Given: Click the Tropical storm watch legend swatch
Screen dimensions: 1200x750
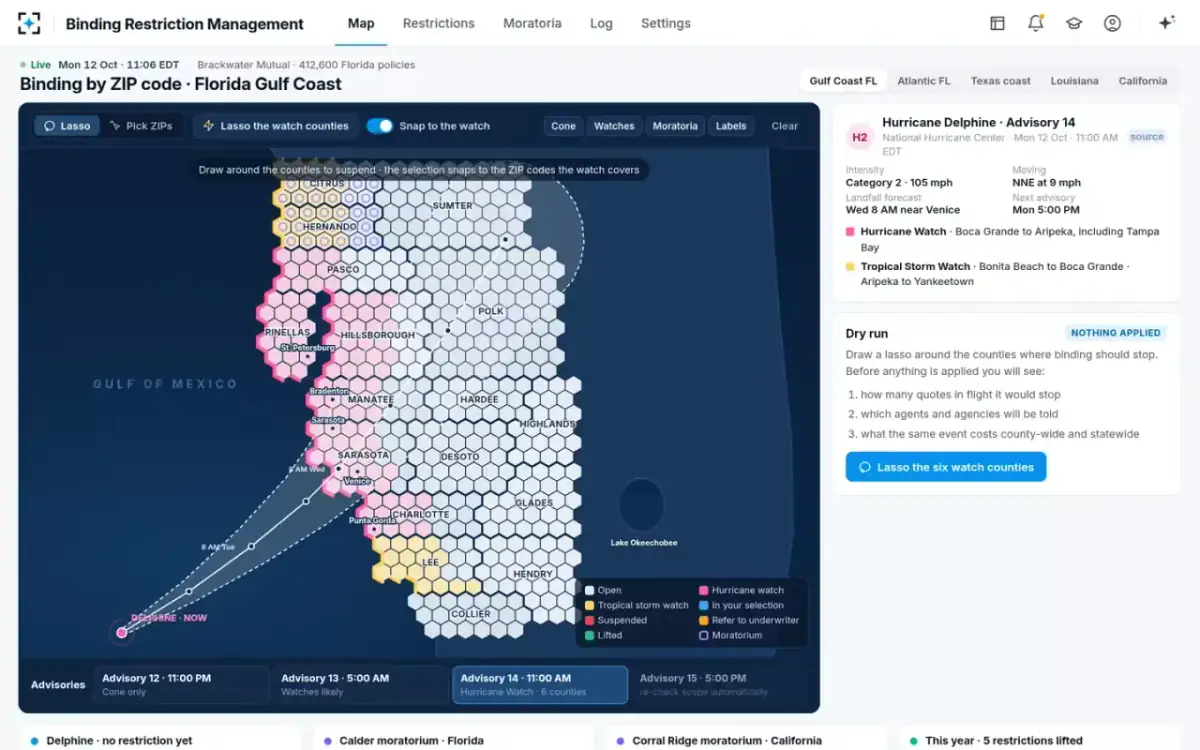Looking at the screenshot, I should [590, 605].
